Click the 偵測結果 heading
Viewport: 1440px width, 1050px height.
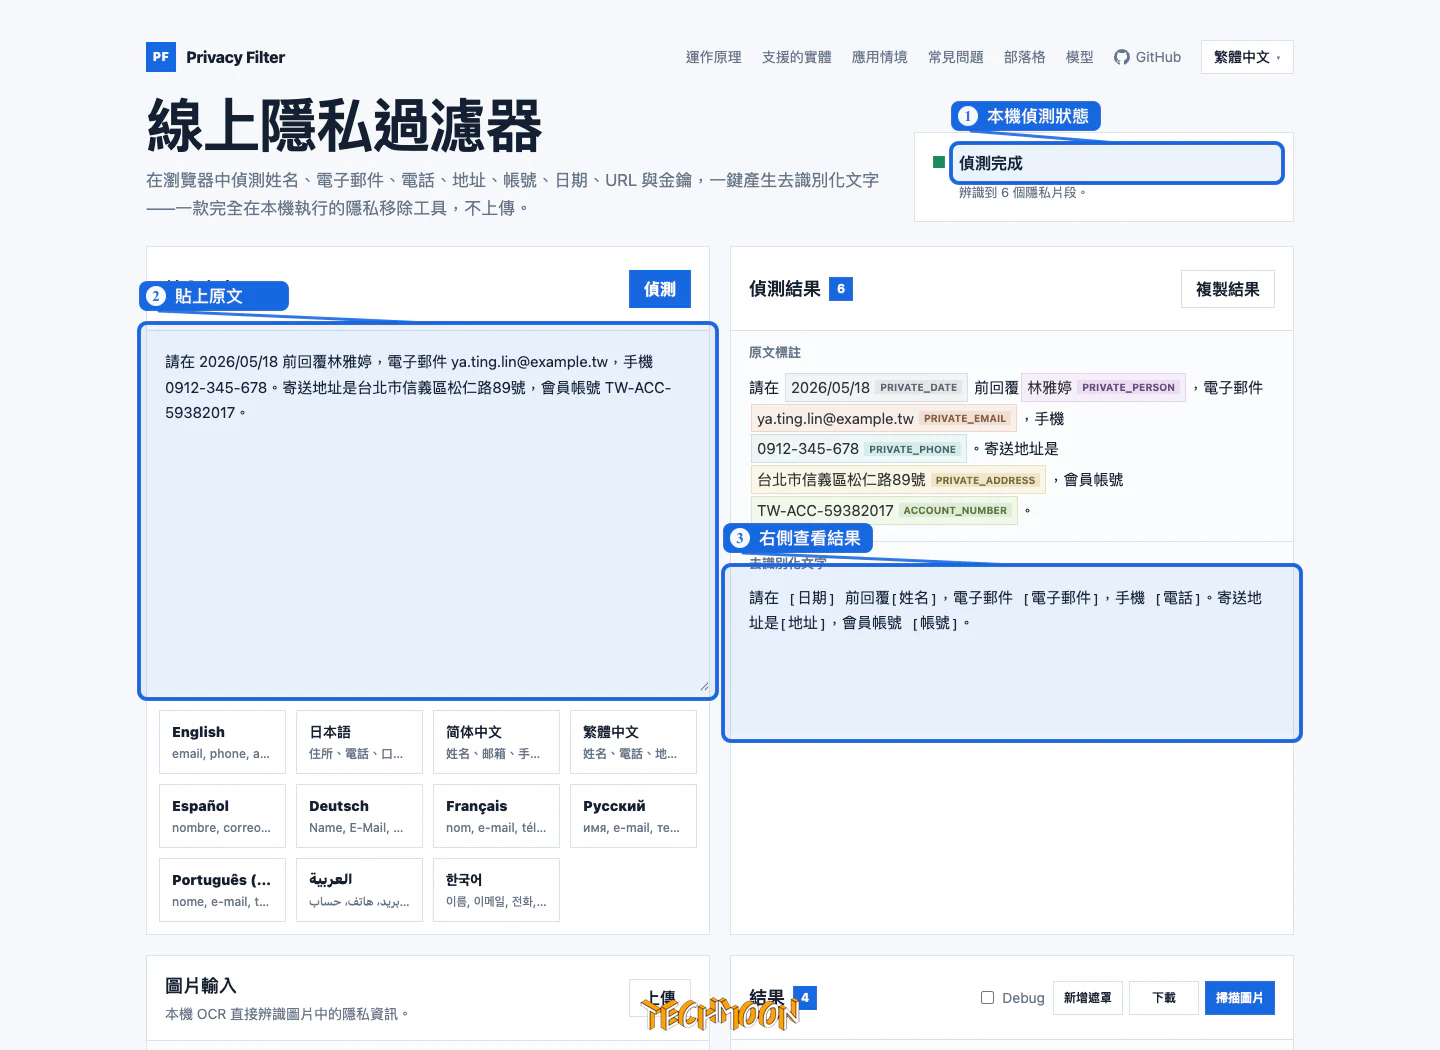(785, 289)
